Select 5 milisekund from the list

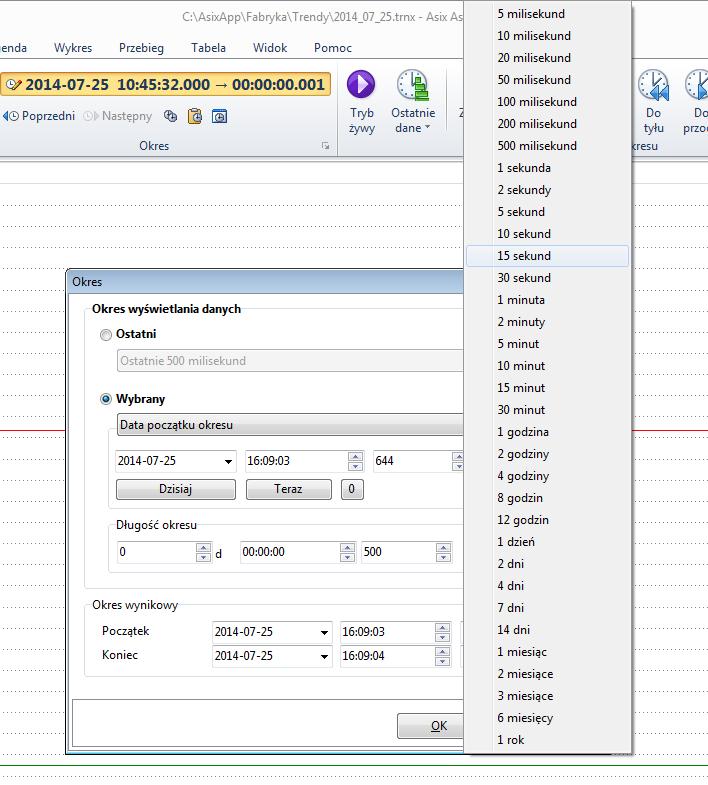click(x=547, y=14)
